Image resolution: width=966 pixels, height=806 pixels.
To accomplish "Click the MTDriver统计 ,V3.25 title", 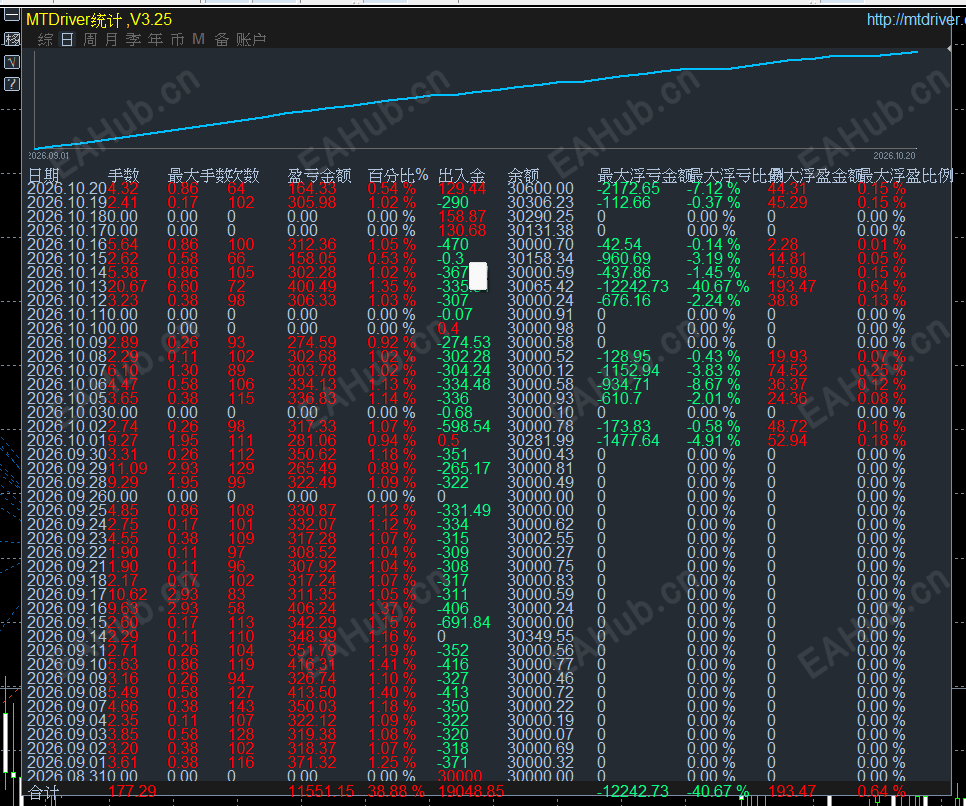I will pos(99,20).
